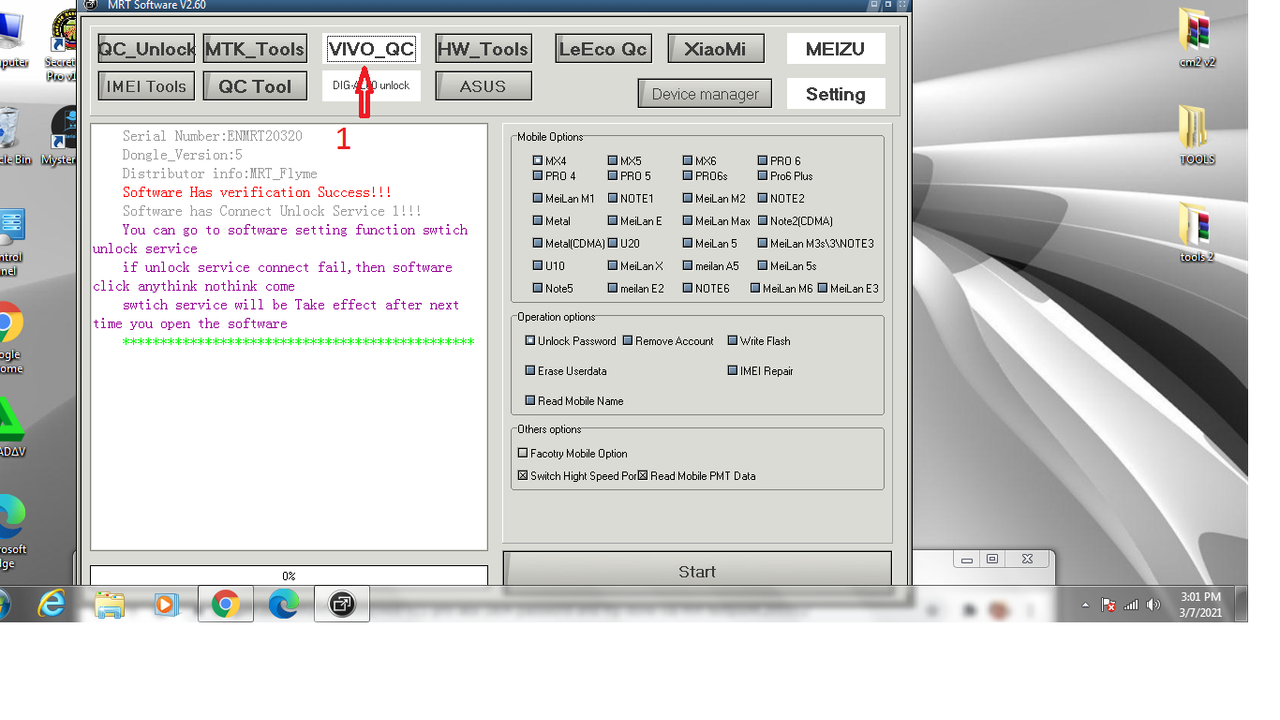Open Microsoft Edge desktop shortcut
The width and height of the screenshot is (1280, 720).
pyautogui.click(x=12, y=531)
